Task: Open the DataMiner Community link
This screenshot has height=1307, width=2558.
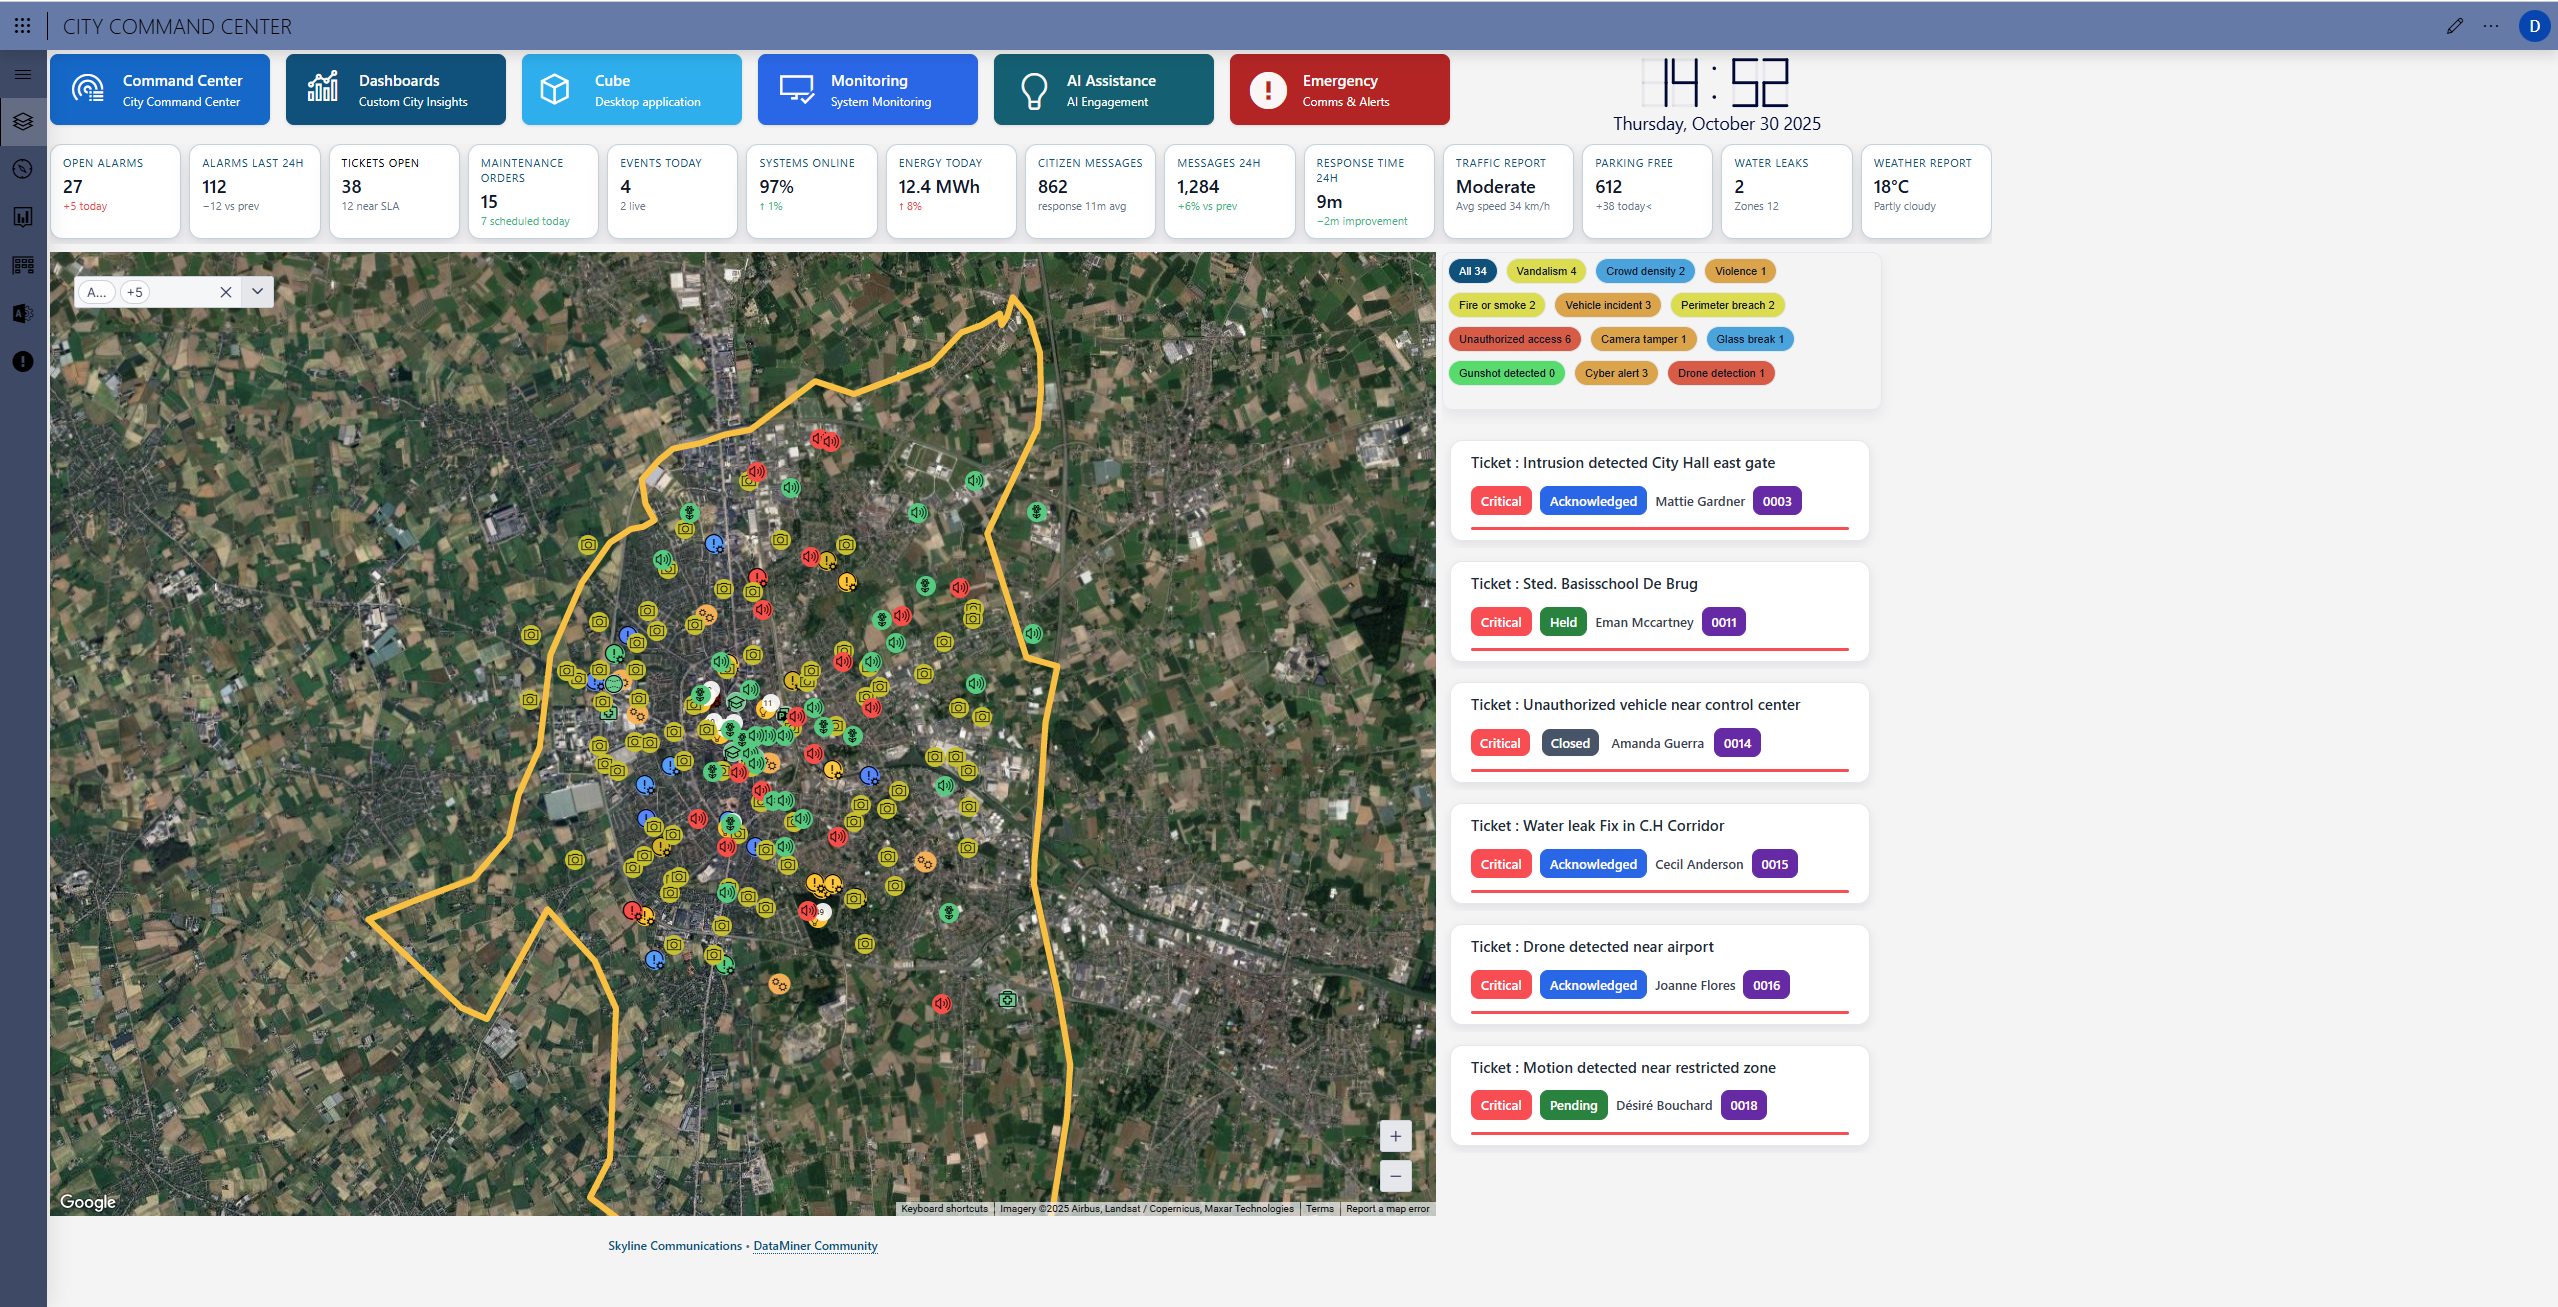Action: pyautogui.click(x=814, y=1246)
